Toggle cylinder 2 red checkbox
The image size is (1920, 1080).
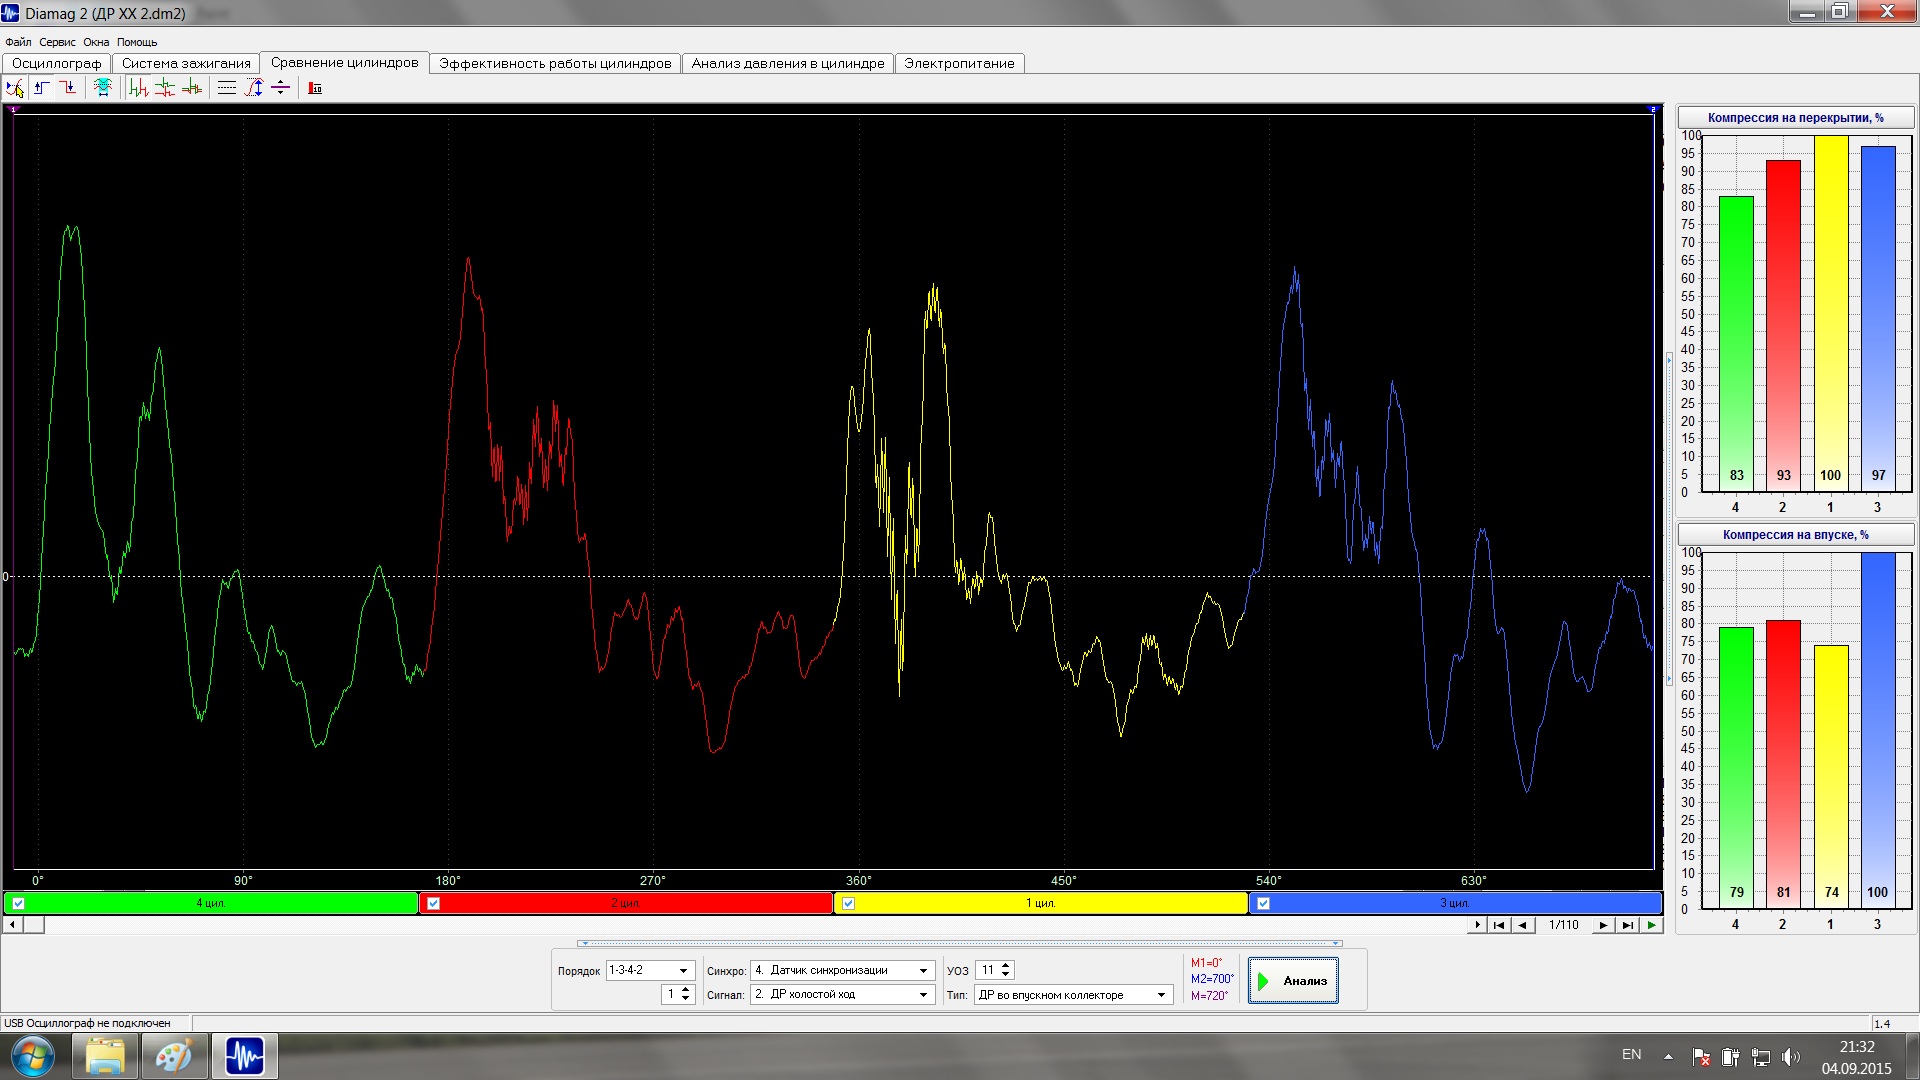(x=434, y=903)
